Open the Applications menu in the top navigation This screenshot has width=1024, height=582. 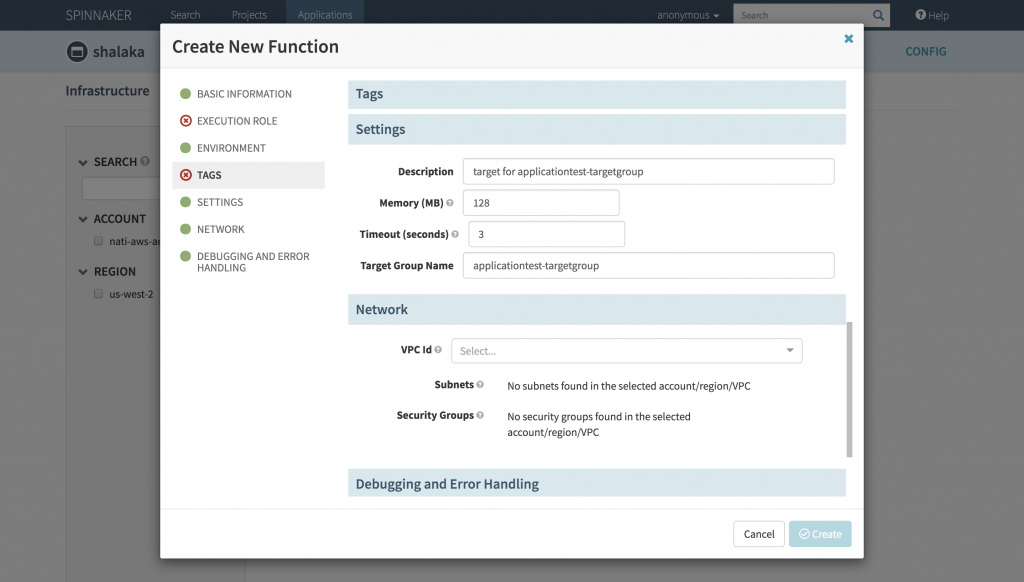pos(324,14)
